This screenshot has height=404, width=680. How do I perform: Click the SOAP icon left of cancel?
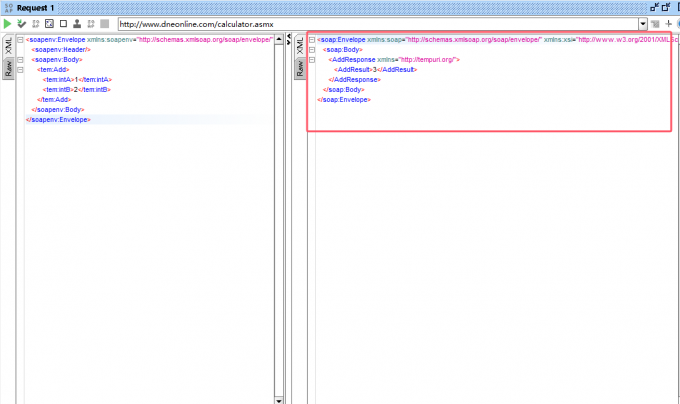[91, 24]
